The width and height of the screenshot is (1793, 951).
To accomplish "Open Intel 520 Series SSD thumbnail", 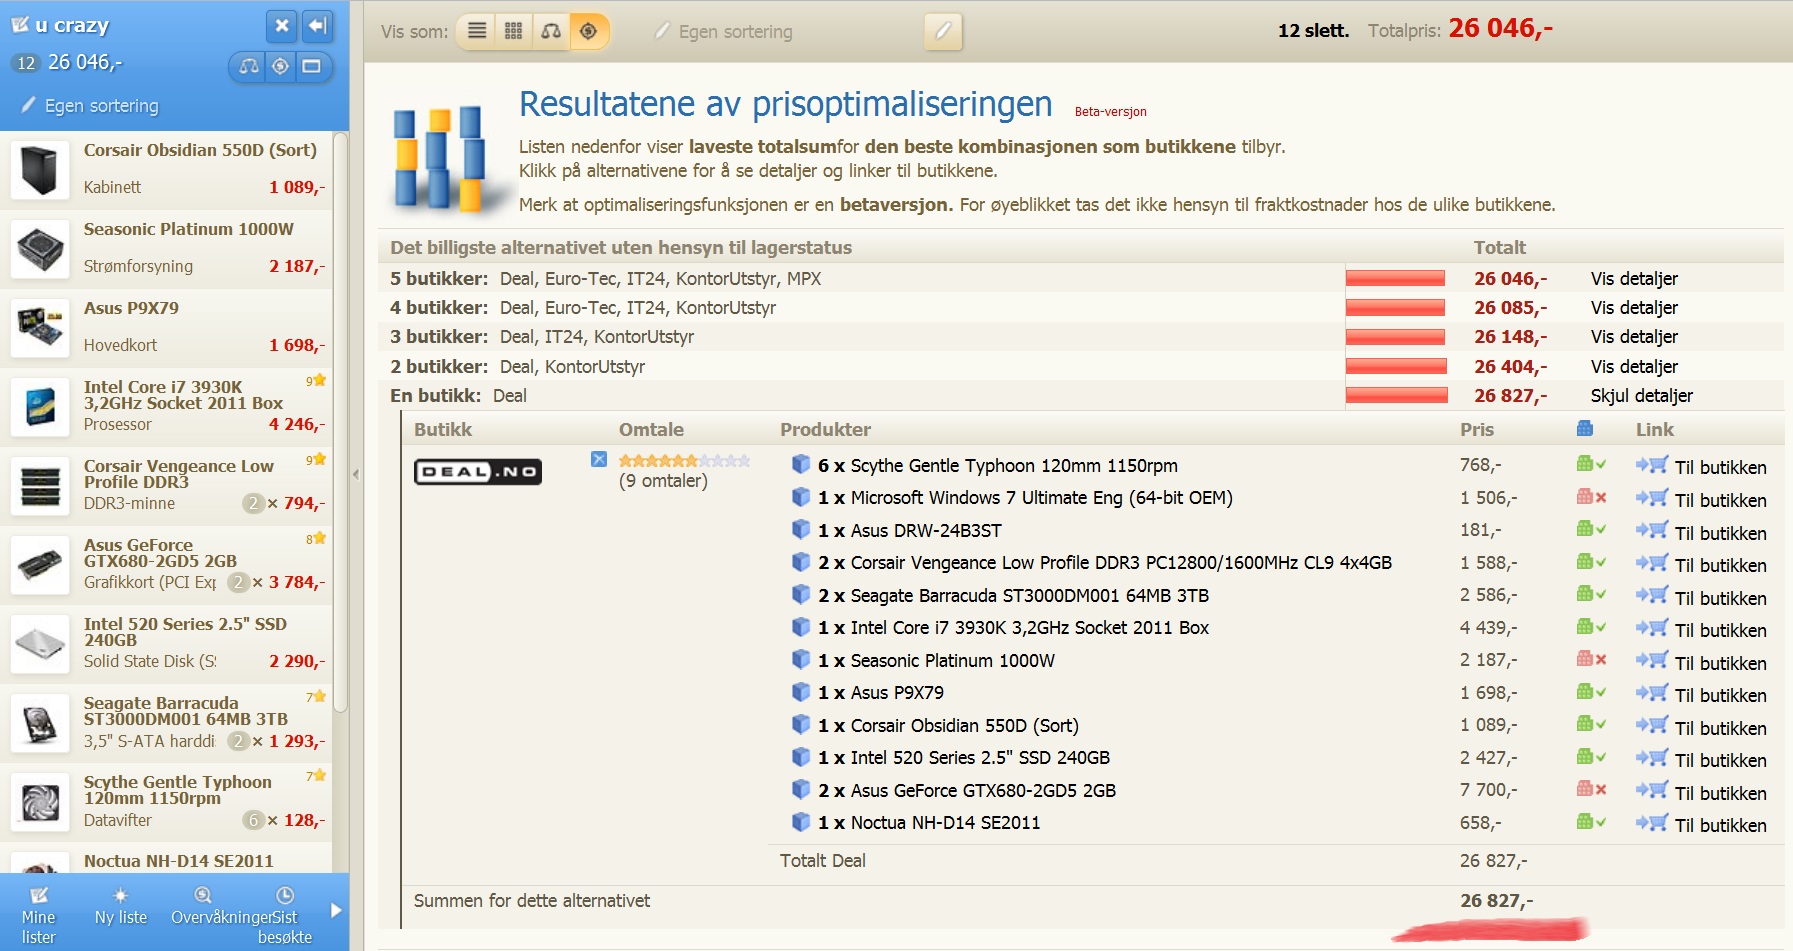I will [40, 643].
